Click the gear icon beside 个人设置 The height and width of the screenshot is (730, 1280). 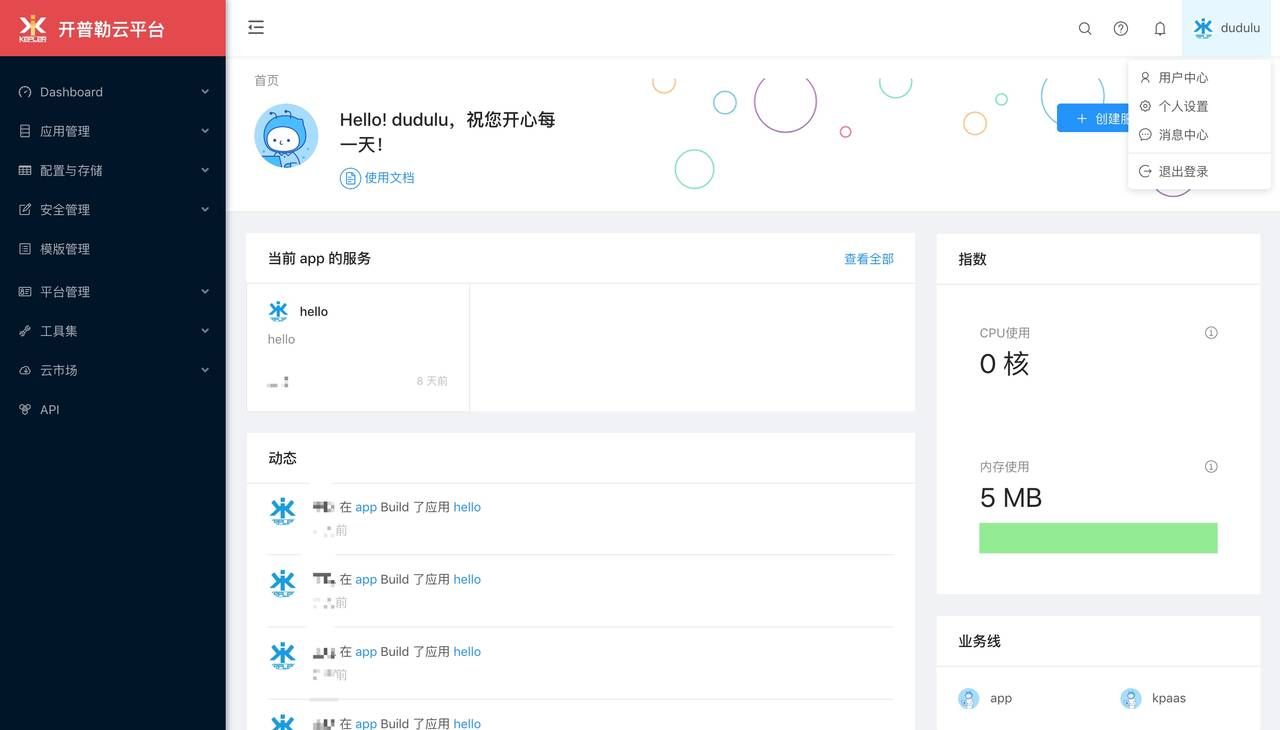coord(1146,106)
